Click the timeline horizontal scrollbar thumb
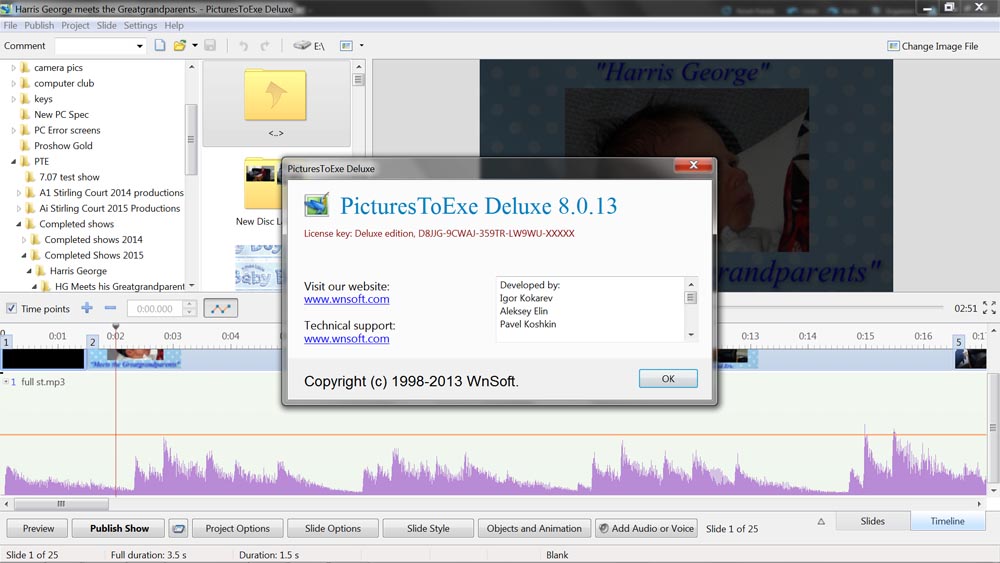 61,504
